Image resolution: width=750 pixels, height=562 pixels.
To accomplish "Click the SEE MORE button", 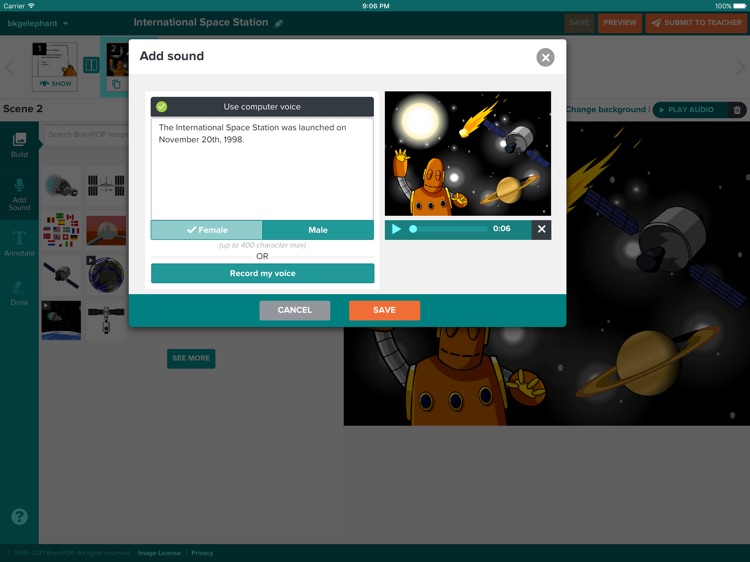I will [191, 358].
